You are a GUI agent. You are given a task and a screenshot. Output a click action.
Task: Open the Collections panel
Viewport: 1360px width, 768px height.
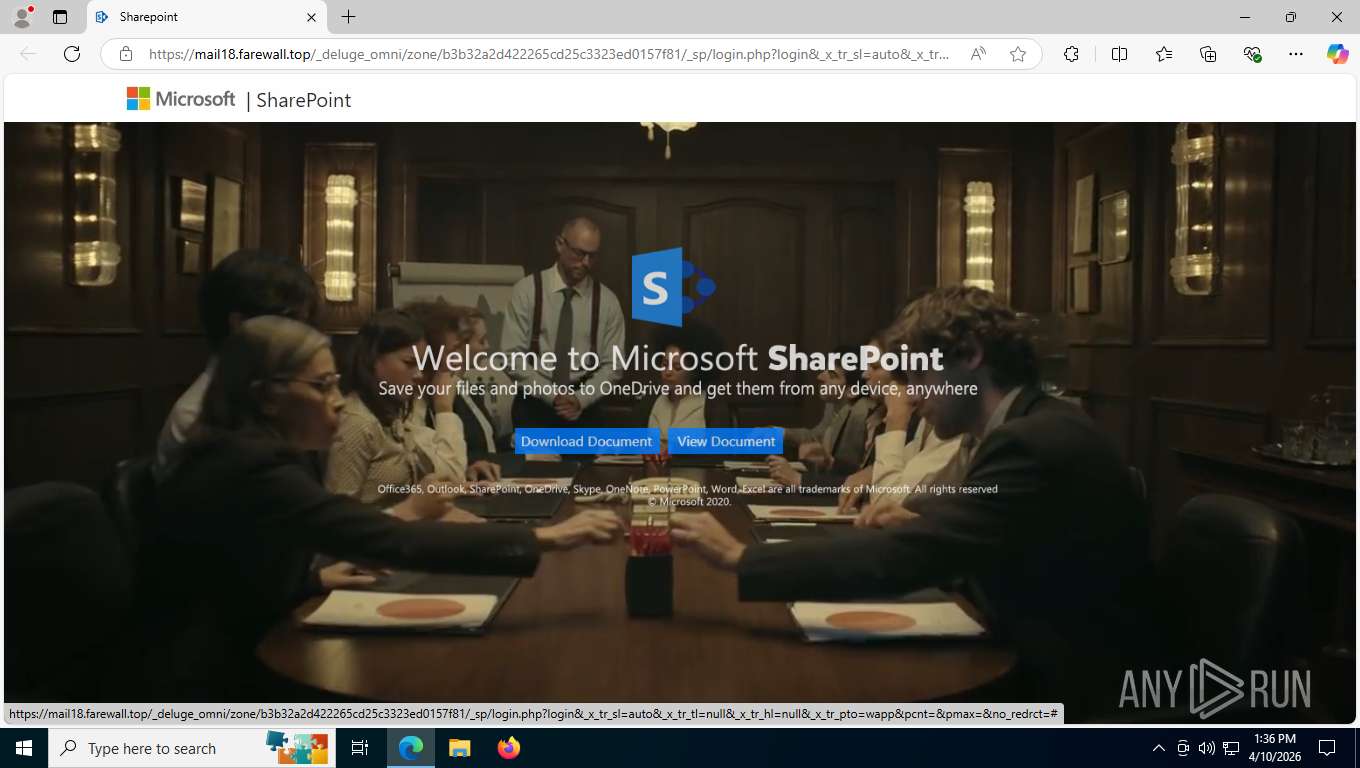click(x=1208, y=54)
